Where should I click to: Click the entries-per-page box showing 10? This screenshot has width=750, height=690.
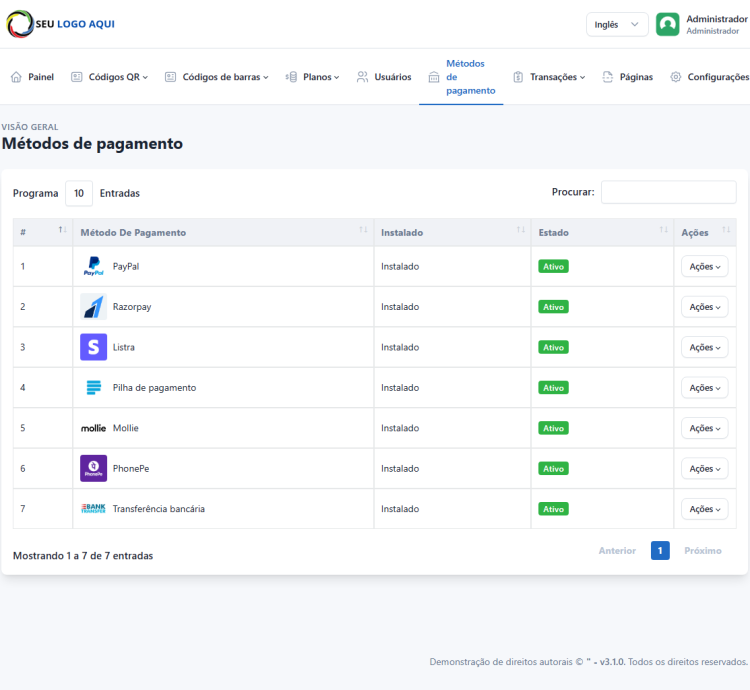79,193
